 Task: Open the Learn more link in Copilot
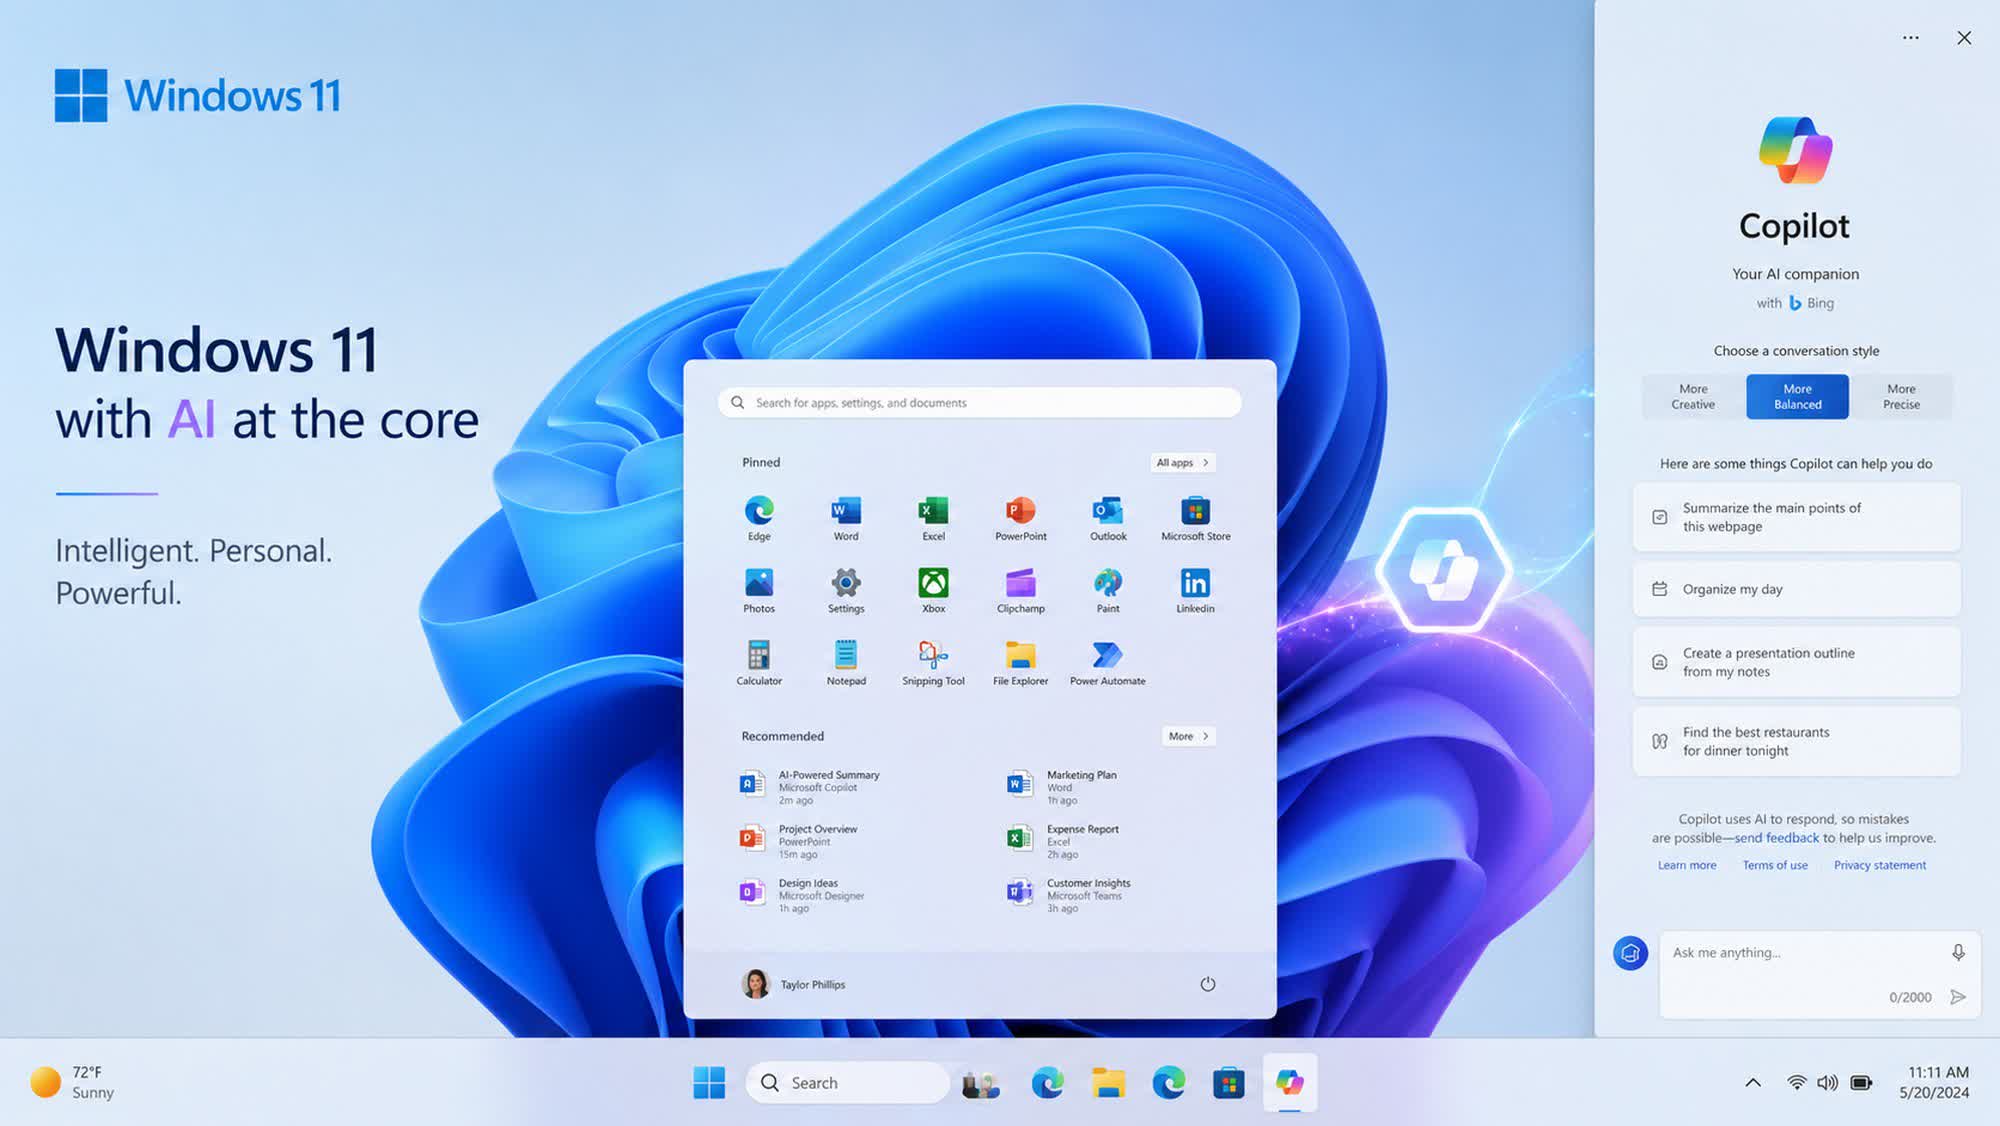1687,865
